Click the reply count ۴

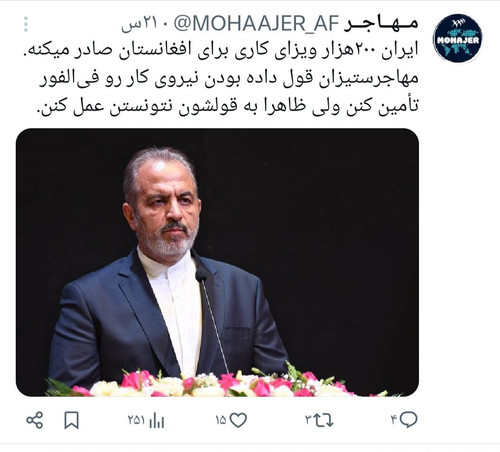pos(394,420)
